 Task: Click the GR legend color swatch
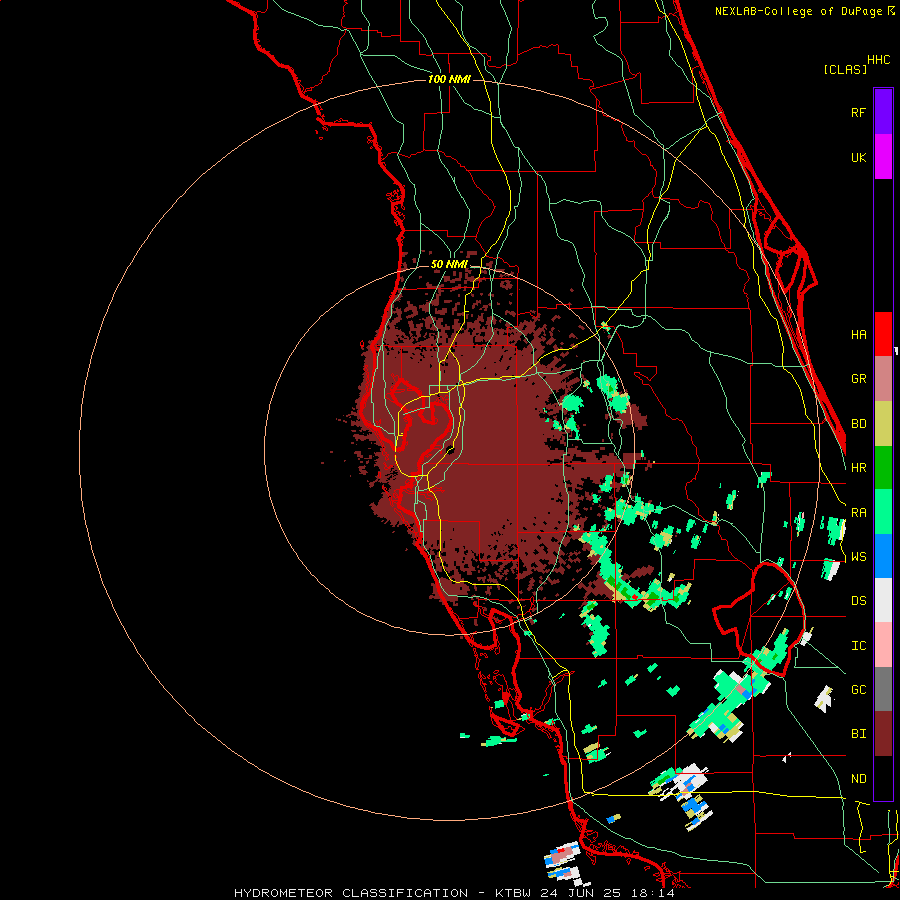tap(883, 379)
